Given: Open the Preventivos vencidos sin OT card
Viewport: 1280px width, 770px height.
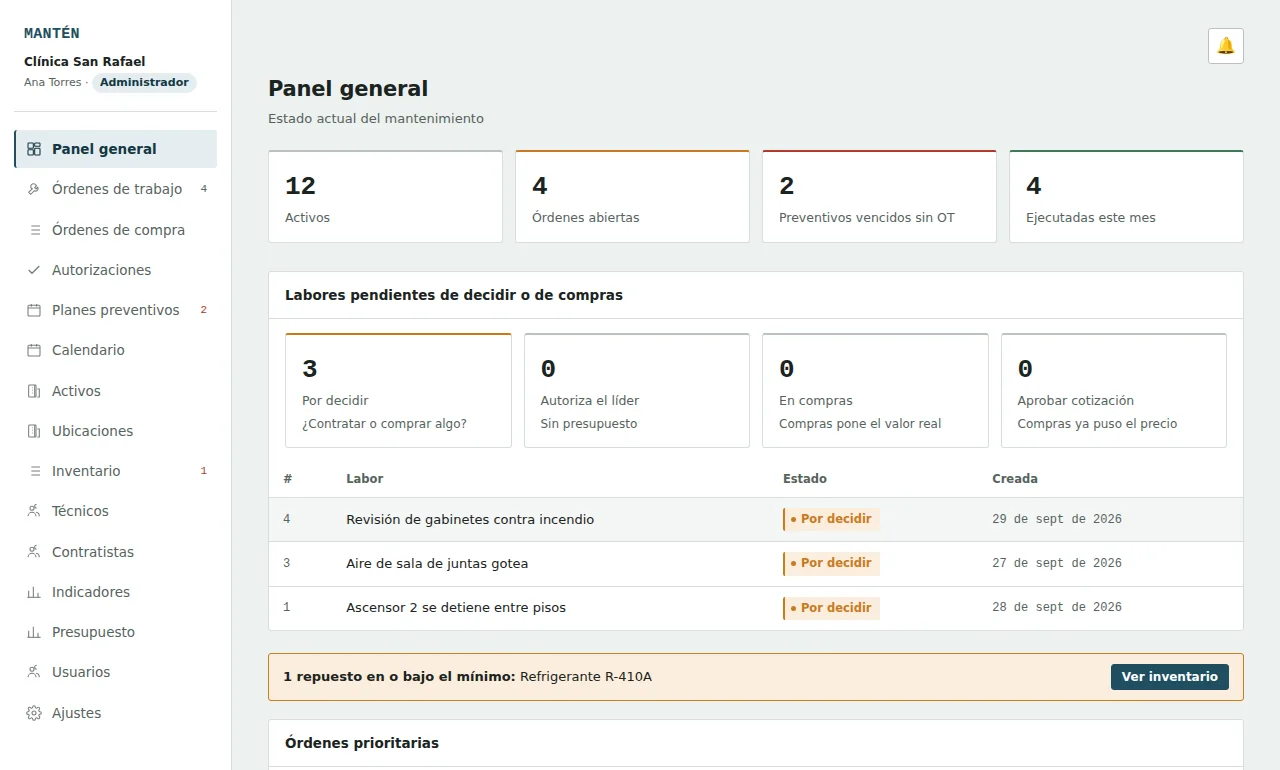Looking at the screenshot, I should click(879, 196).
